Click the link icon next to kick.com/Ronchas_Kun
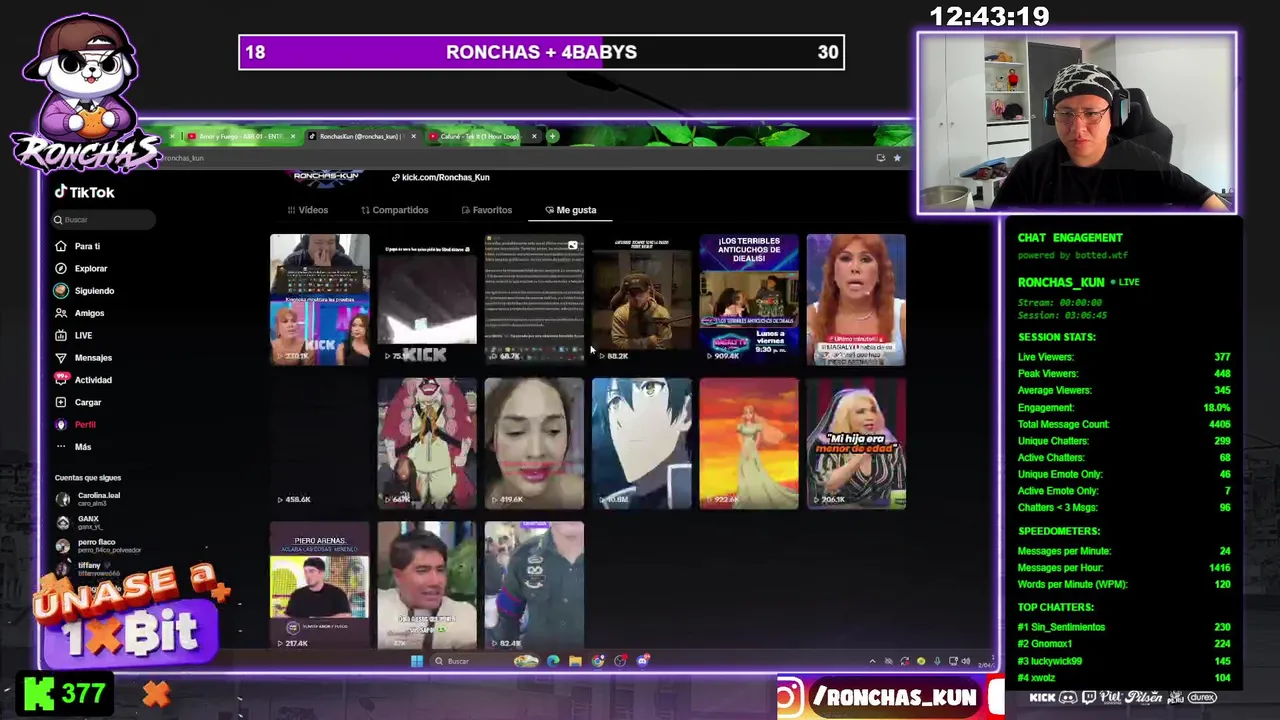The height and width of the screenshot is (720, 1280). tap(396, 177)
